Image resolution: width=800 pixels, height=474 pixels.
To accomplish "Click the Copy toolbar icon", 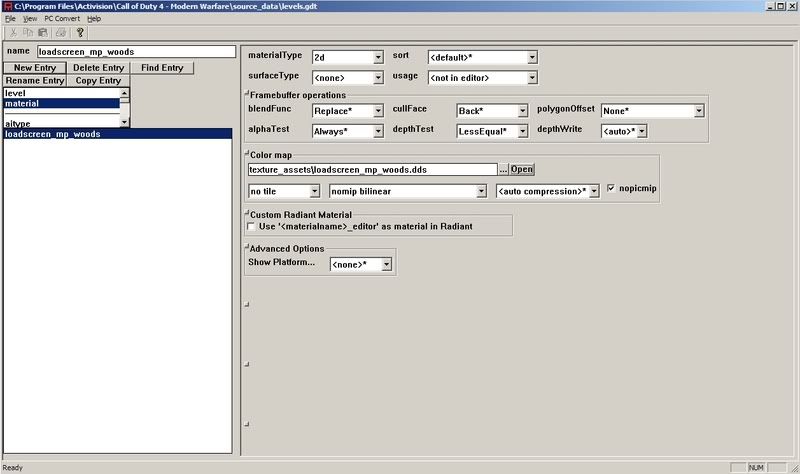I will 29,32.
